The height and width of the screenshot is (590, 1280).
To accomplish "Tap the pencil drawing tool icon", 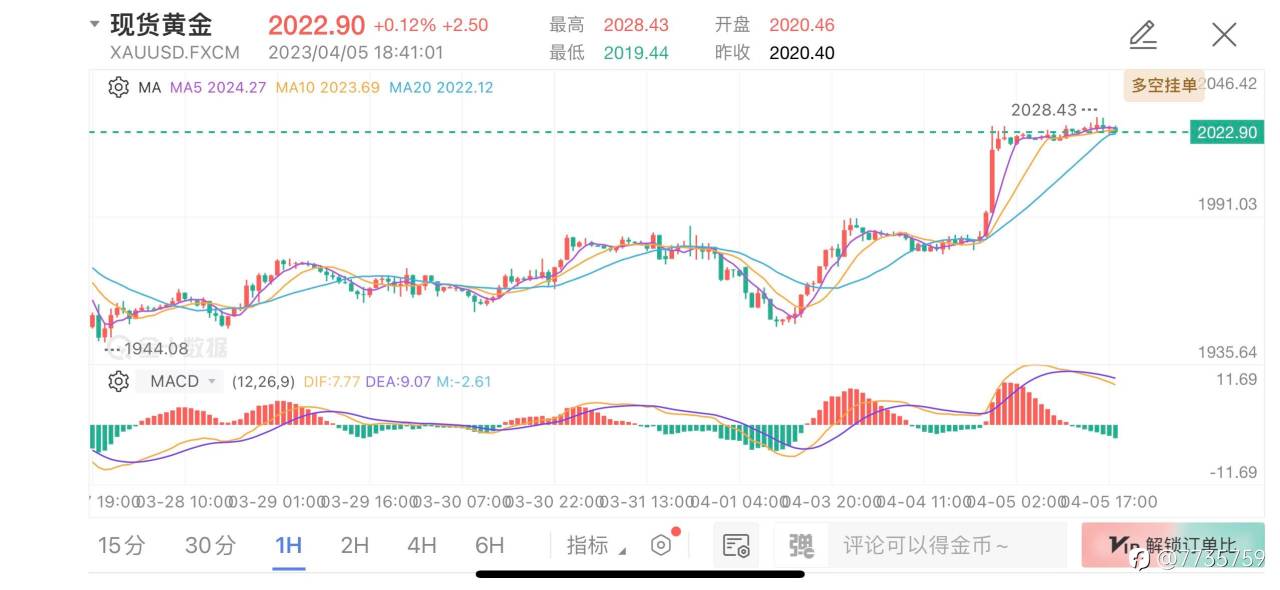I will [1143, 35].
